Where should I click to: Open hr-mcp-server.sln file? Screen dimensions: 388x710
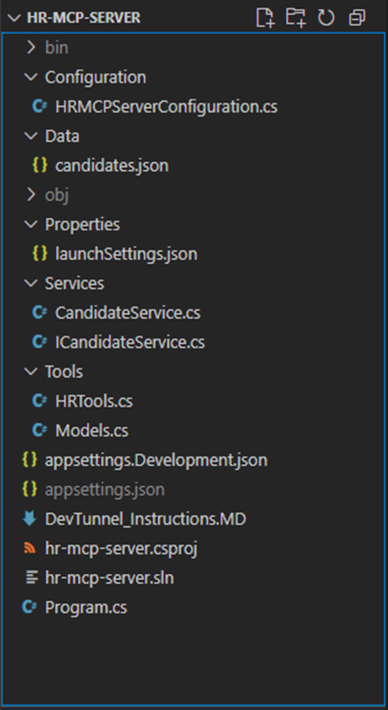point(109,578)
